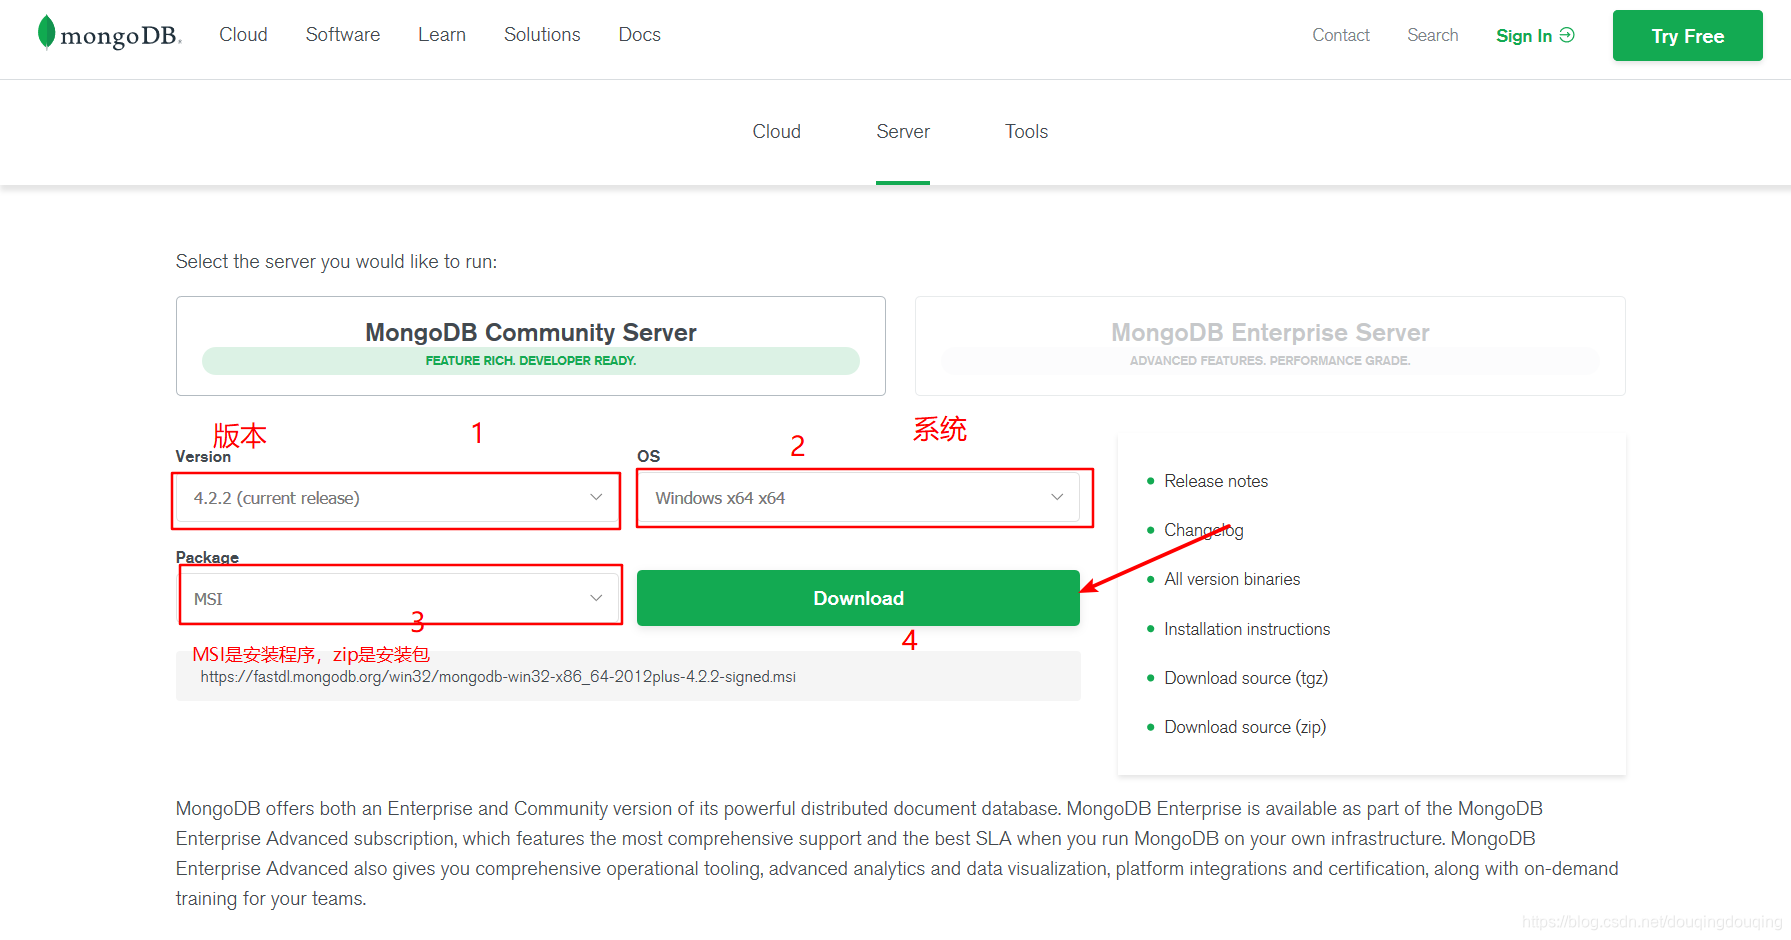Go to the Contact page

click(x=1341, y=35)
